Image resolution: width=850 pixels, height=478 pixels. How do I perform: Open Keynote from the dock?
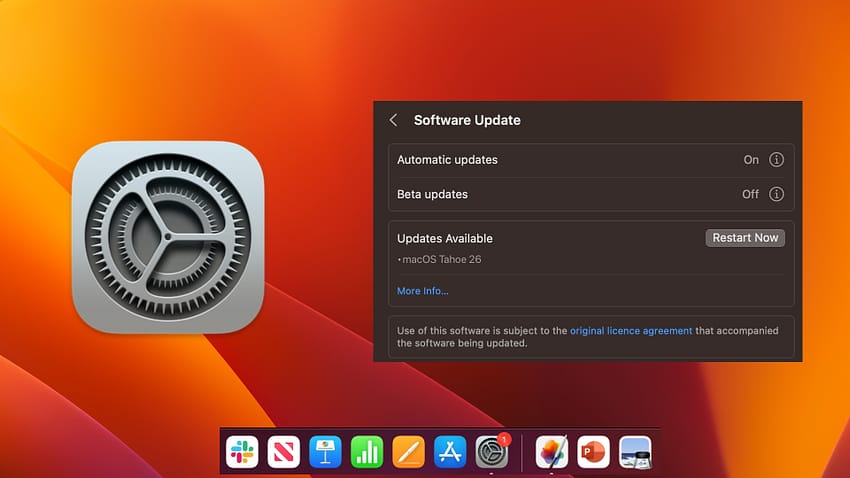325,451
